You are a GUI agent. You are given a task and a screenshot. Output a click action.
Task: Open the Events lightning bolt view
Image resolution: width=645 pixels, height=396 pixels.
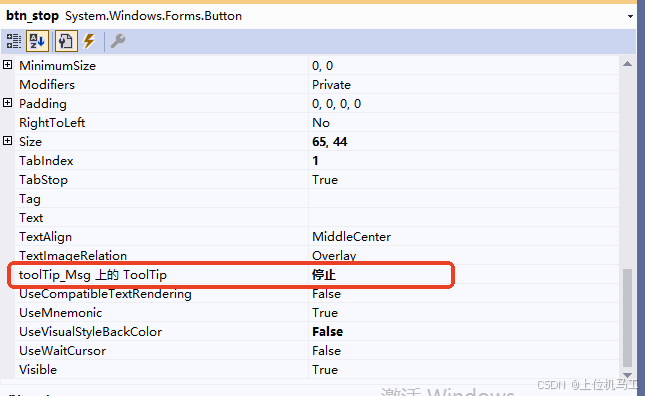coord(89,41)
